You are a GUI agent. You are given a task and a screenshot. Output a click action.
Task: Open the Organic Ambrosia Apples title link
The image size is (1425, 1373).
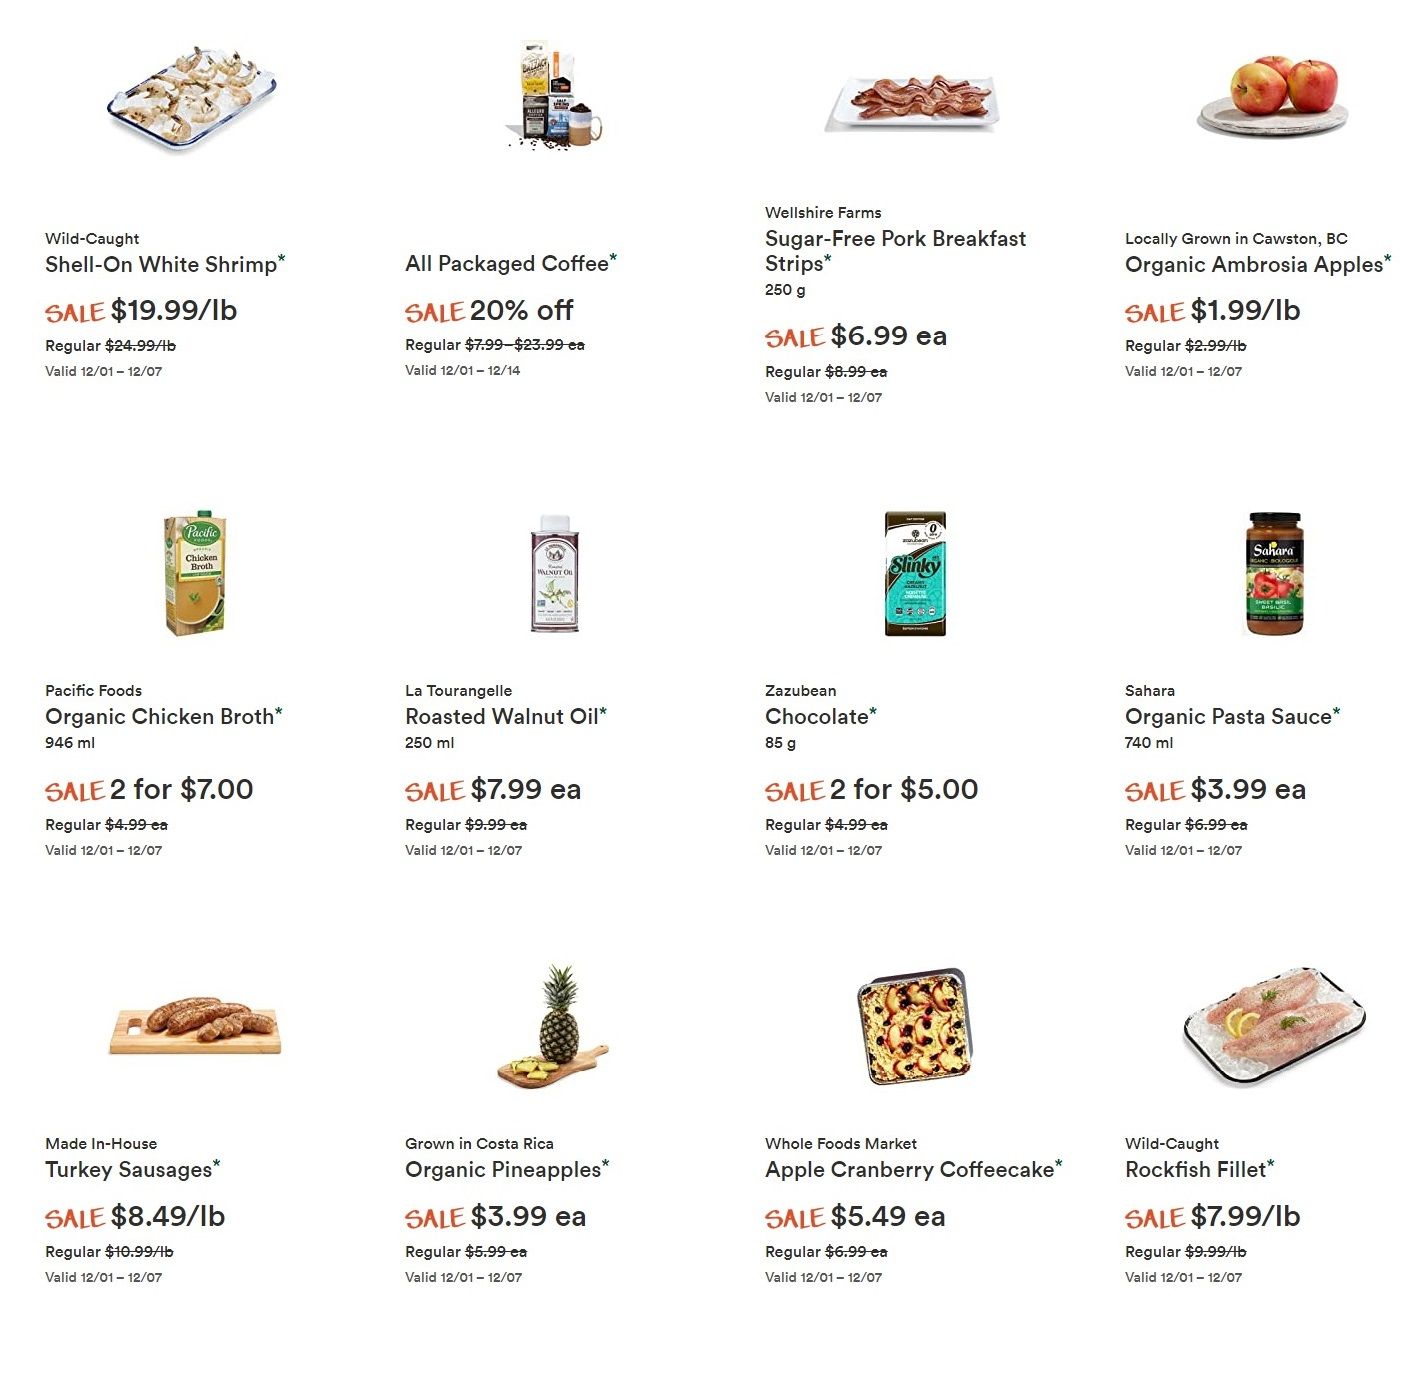(x=1253, y=264)
